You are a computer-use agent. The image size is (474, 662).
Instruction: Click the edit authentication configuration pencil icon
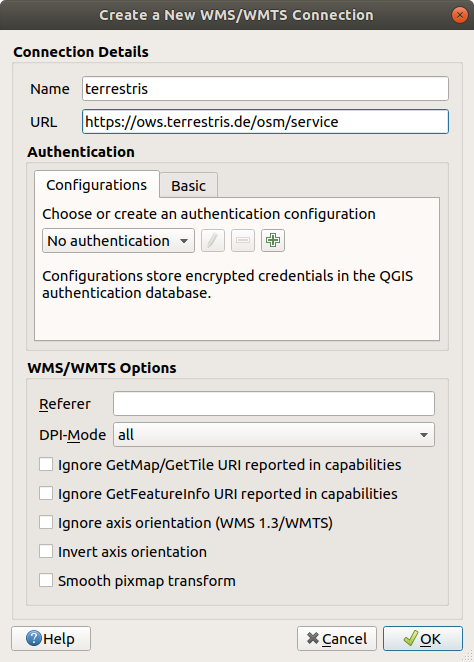213,241
